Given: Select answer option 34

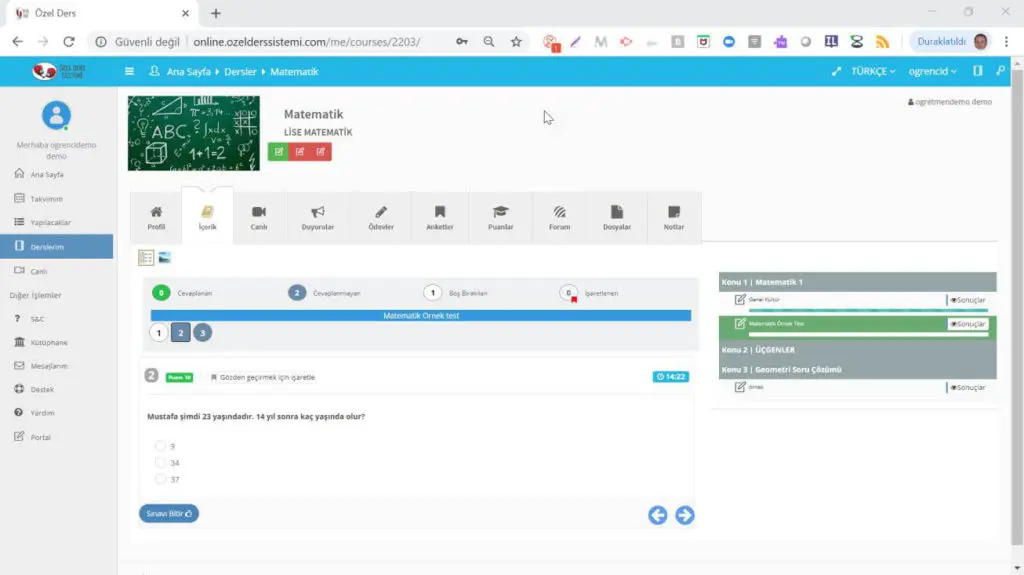Looking at the screenshot, I should (x=160, y=463).
